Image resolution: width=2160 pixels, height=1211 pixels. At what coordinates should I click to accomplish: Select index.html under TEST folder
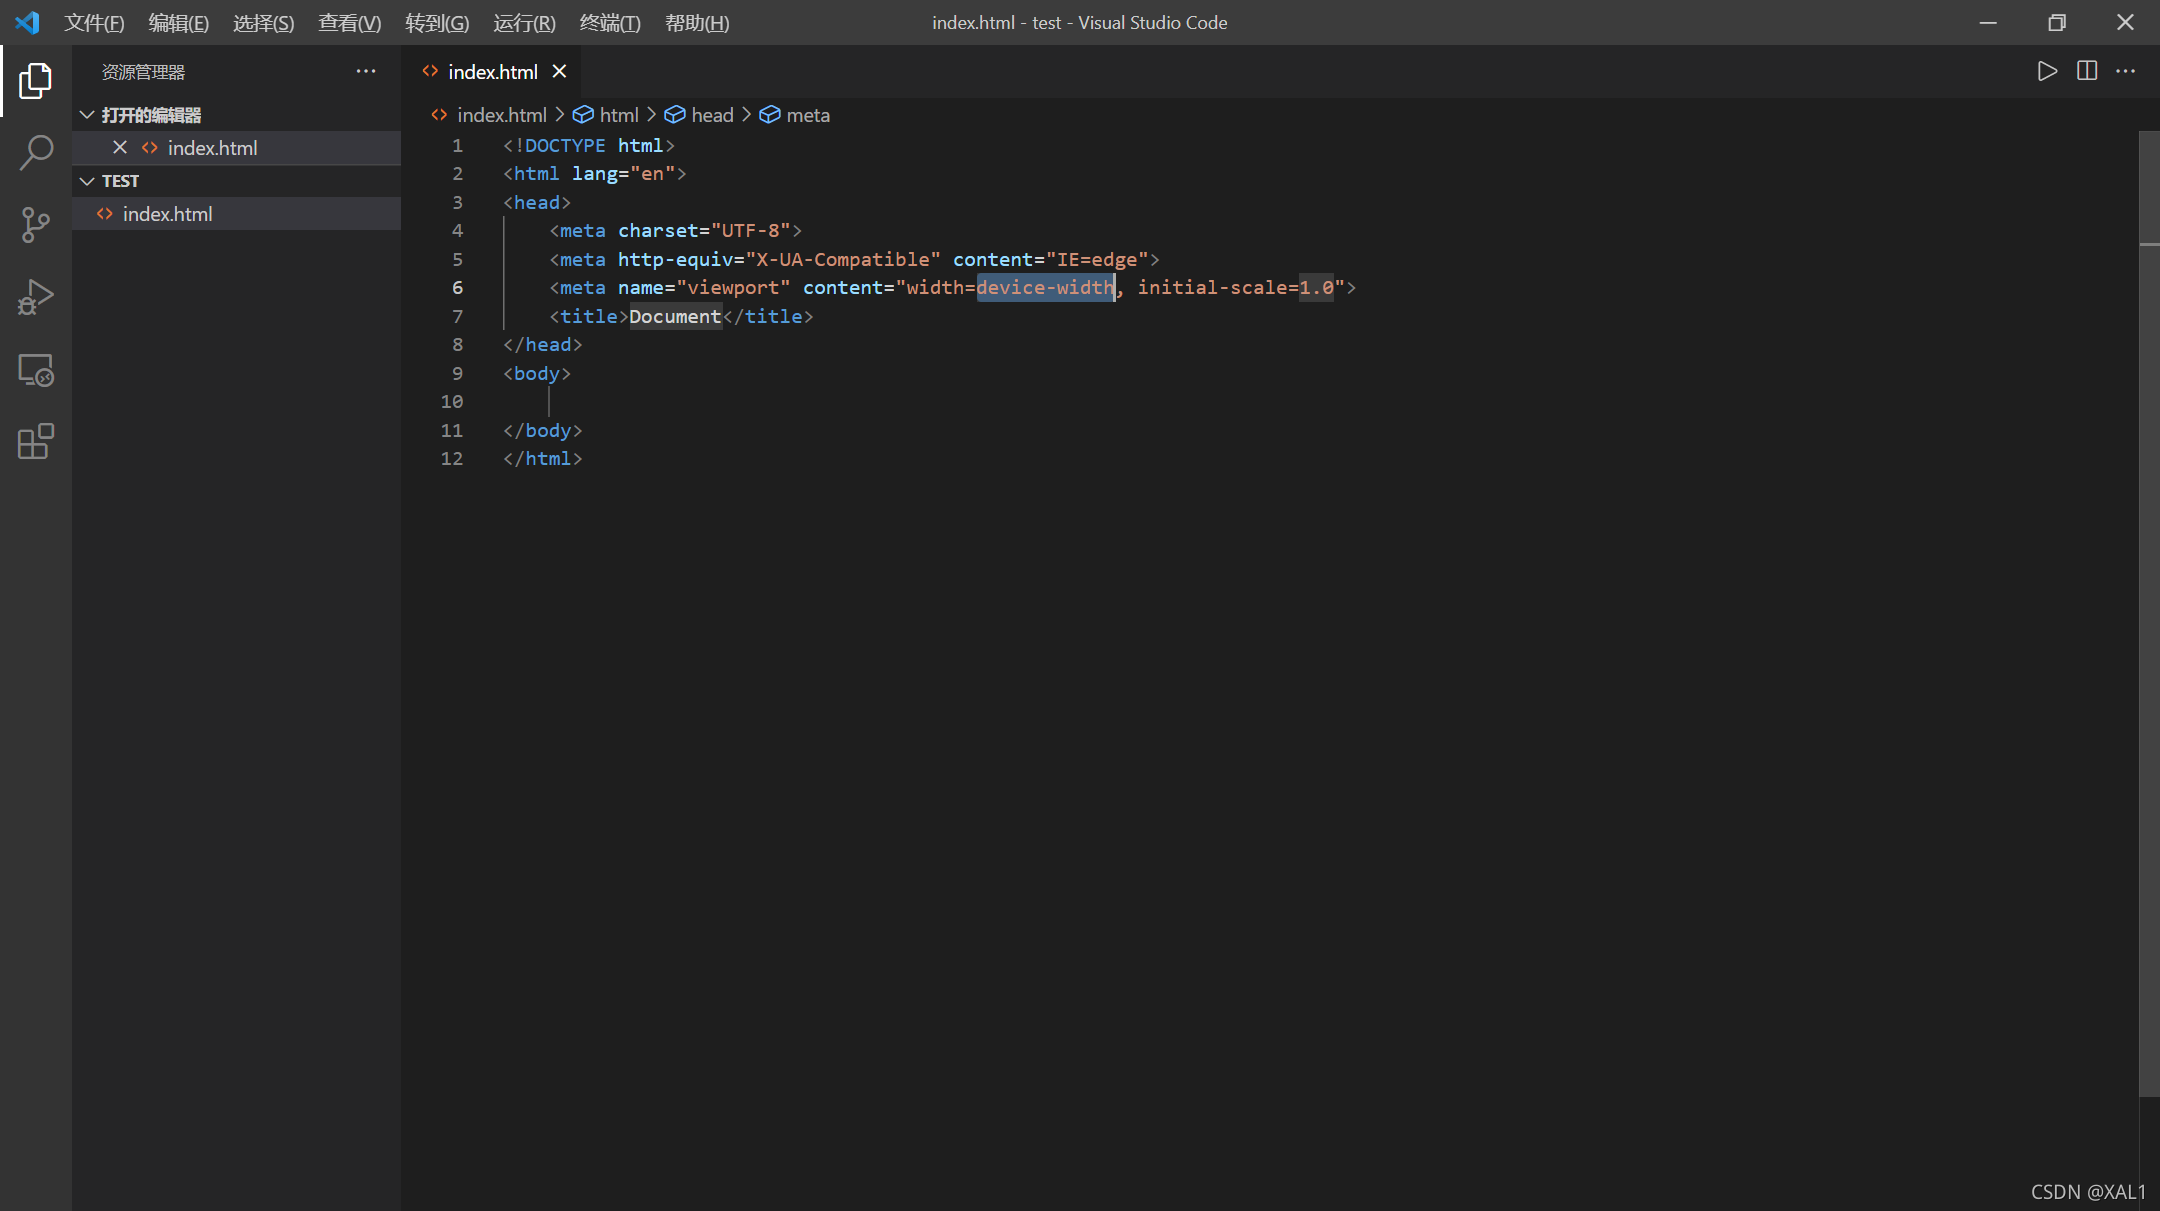click(x=167, y=214)
